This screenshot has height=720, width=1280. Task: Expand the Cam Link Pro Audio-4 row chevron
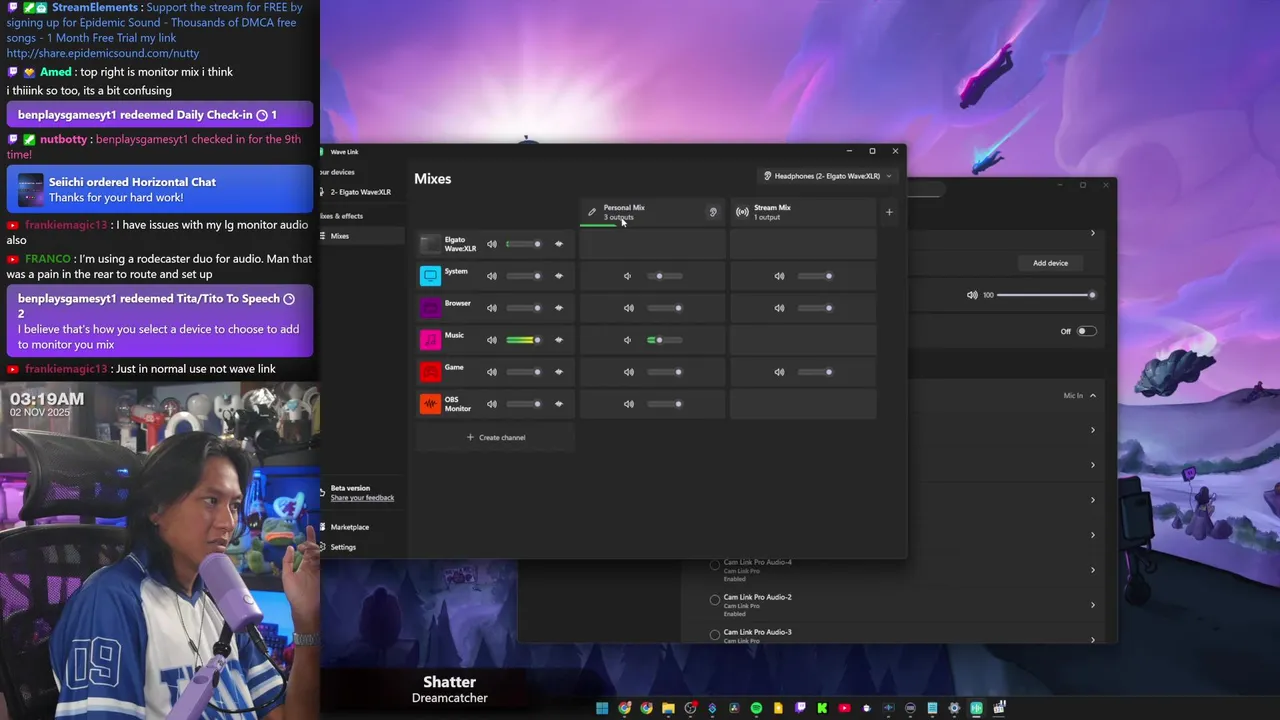(x=1093, y=570)
